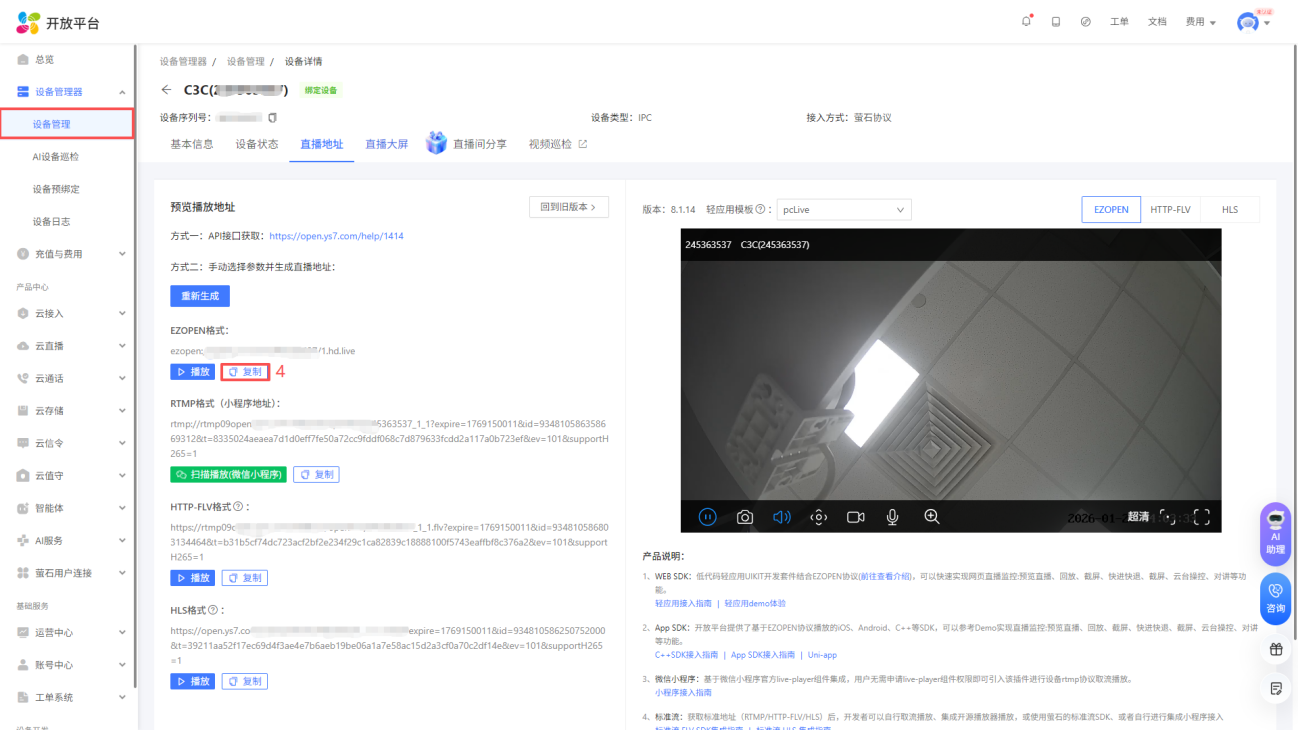1298x730 pixels.
Task: Expand the 费用 dropdown in header
Action: (1200, 22)
